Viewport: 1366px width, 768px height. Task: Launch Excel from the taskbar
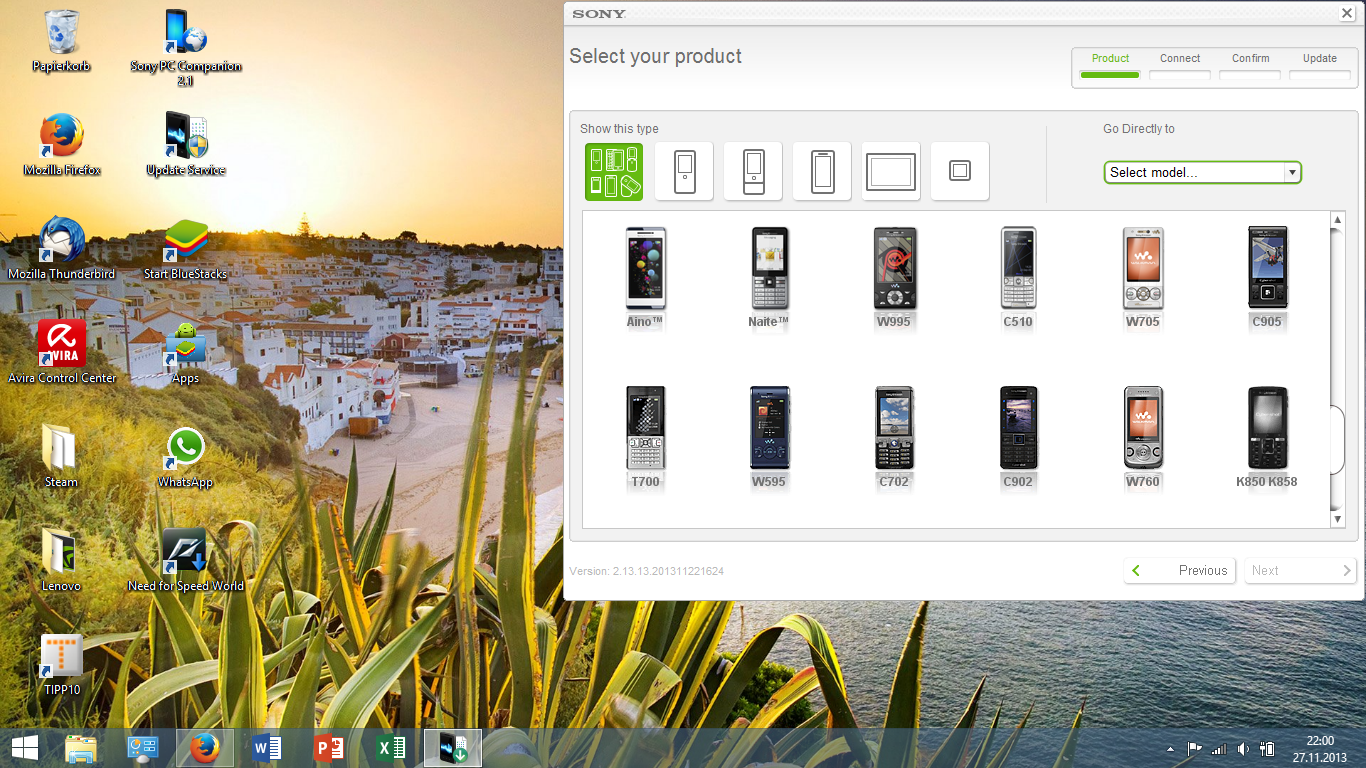(391, 748)
